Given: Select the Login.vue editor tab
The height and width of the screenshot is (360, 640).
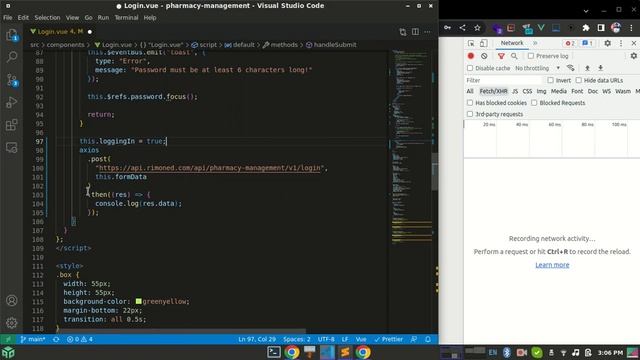Looking at the screenshot, I should pyautogui.click(x=60, y=31).
